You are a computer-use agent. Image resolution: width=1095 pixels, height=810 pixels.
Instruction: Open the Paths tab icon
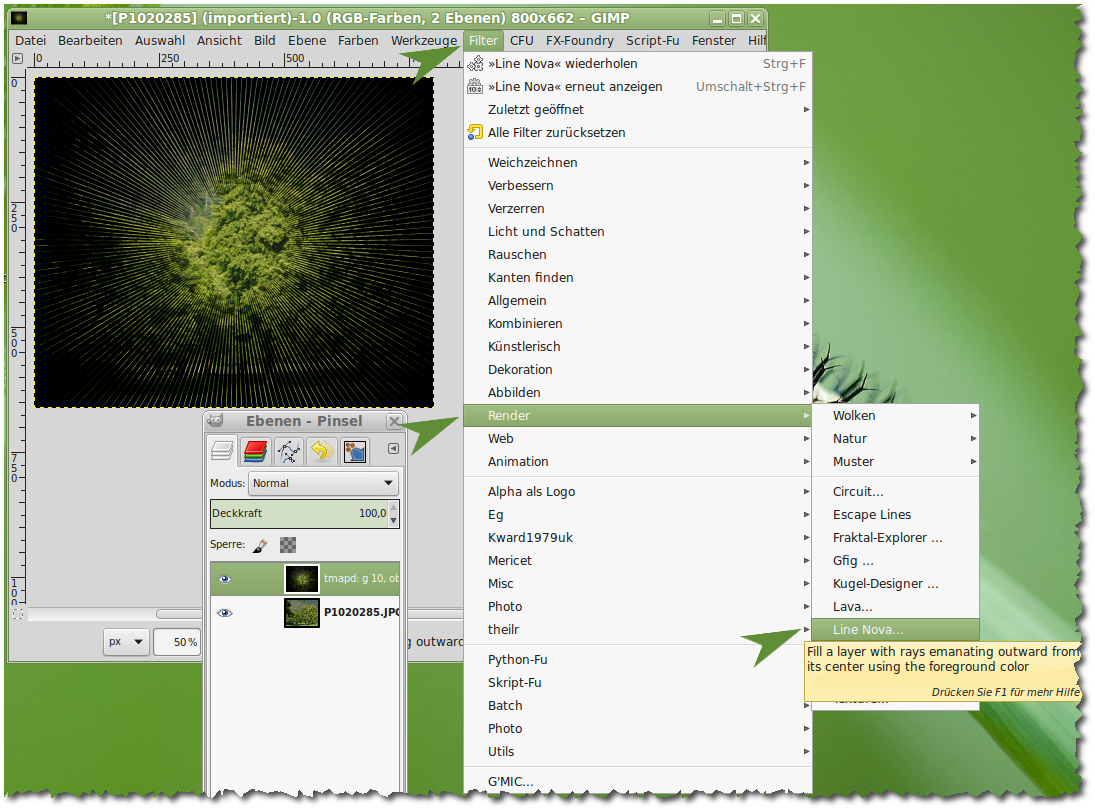pos(289,452)
